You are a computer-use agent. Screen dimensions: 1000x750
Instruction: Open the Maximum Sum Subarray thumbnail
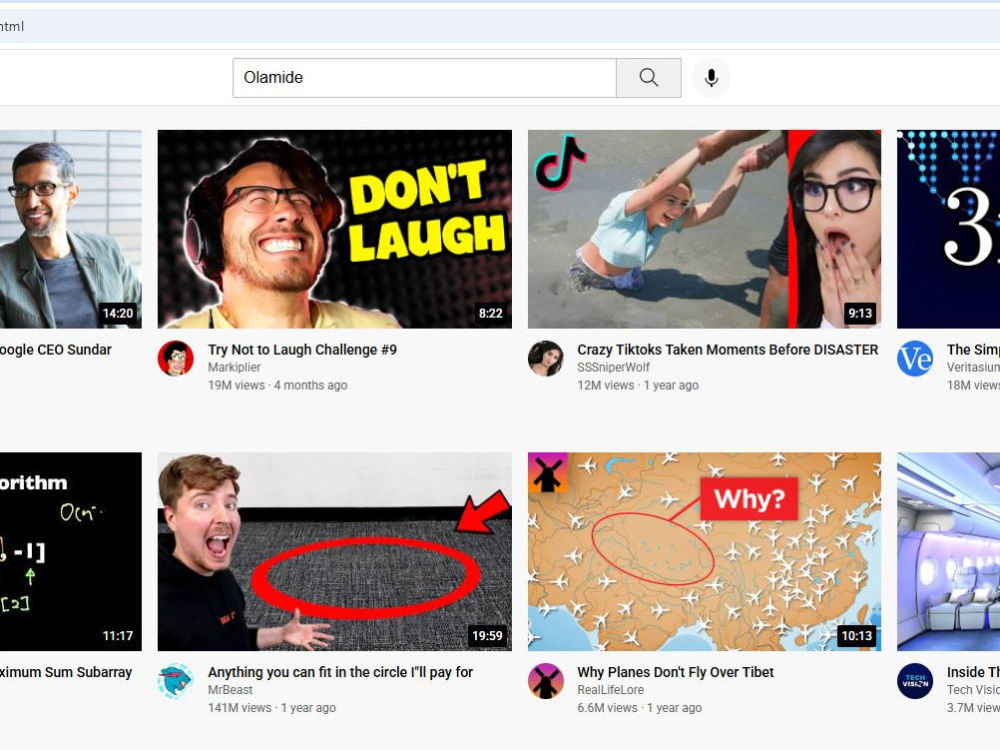(x=71, y=552)
